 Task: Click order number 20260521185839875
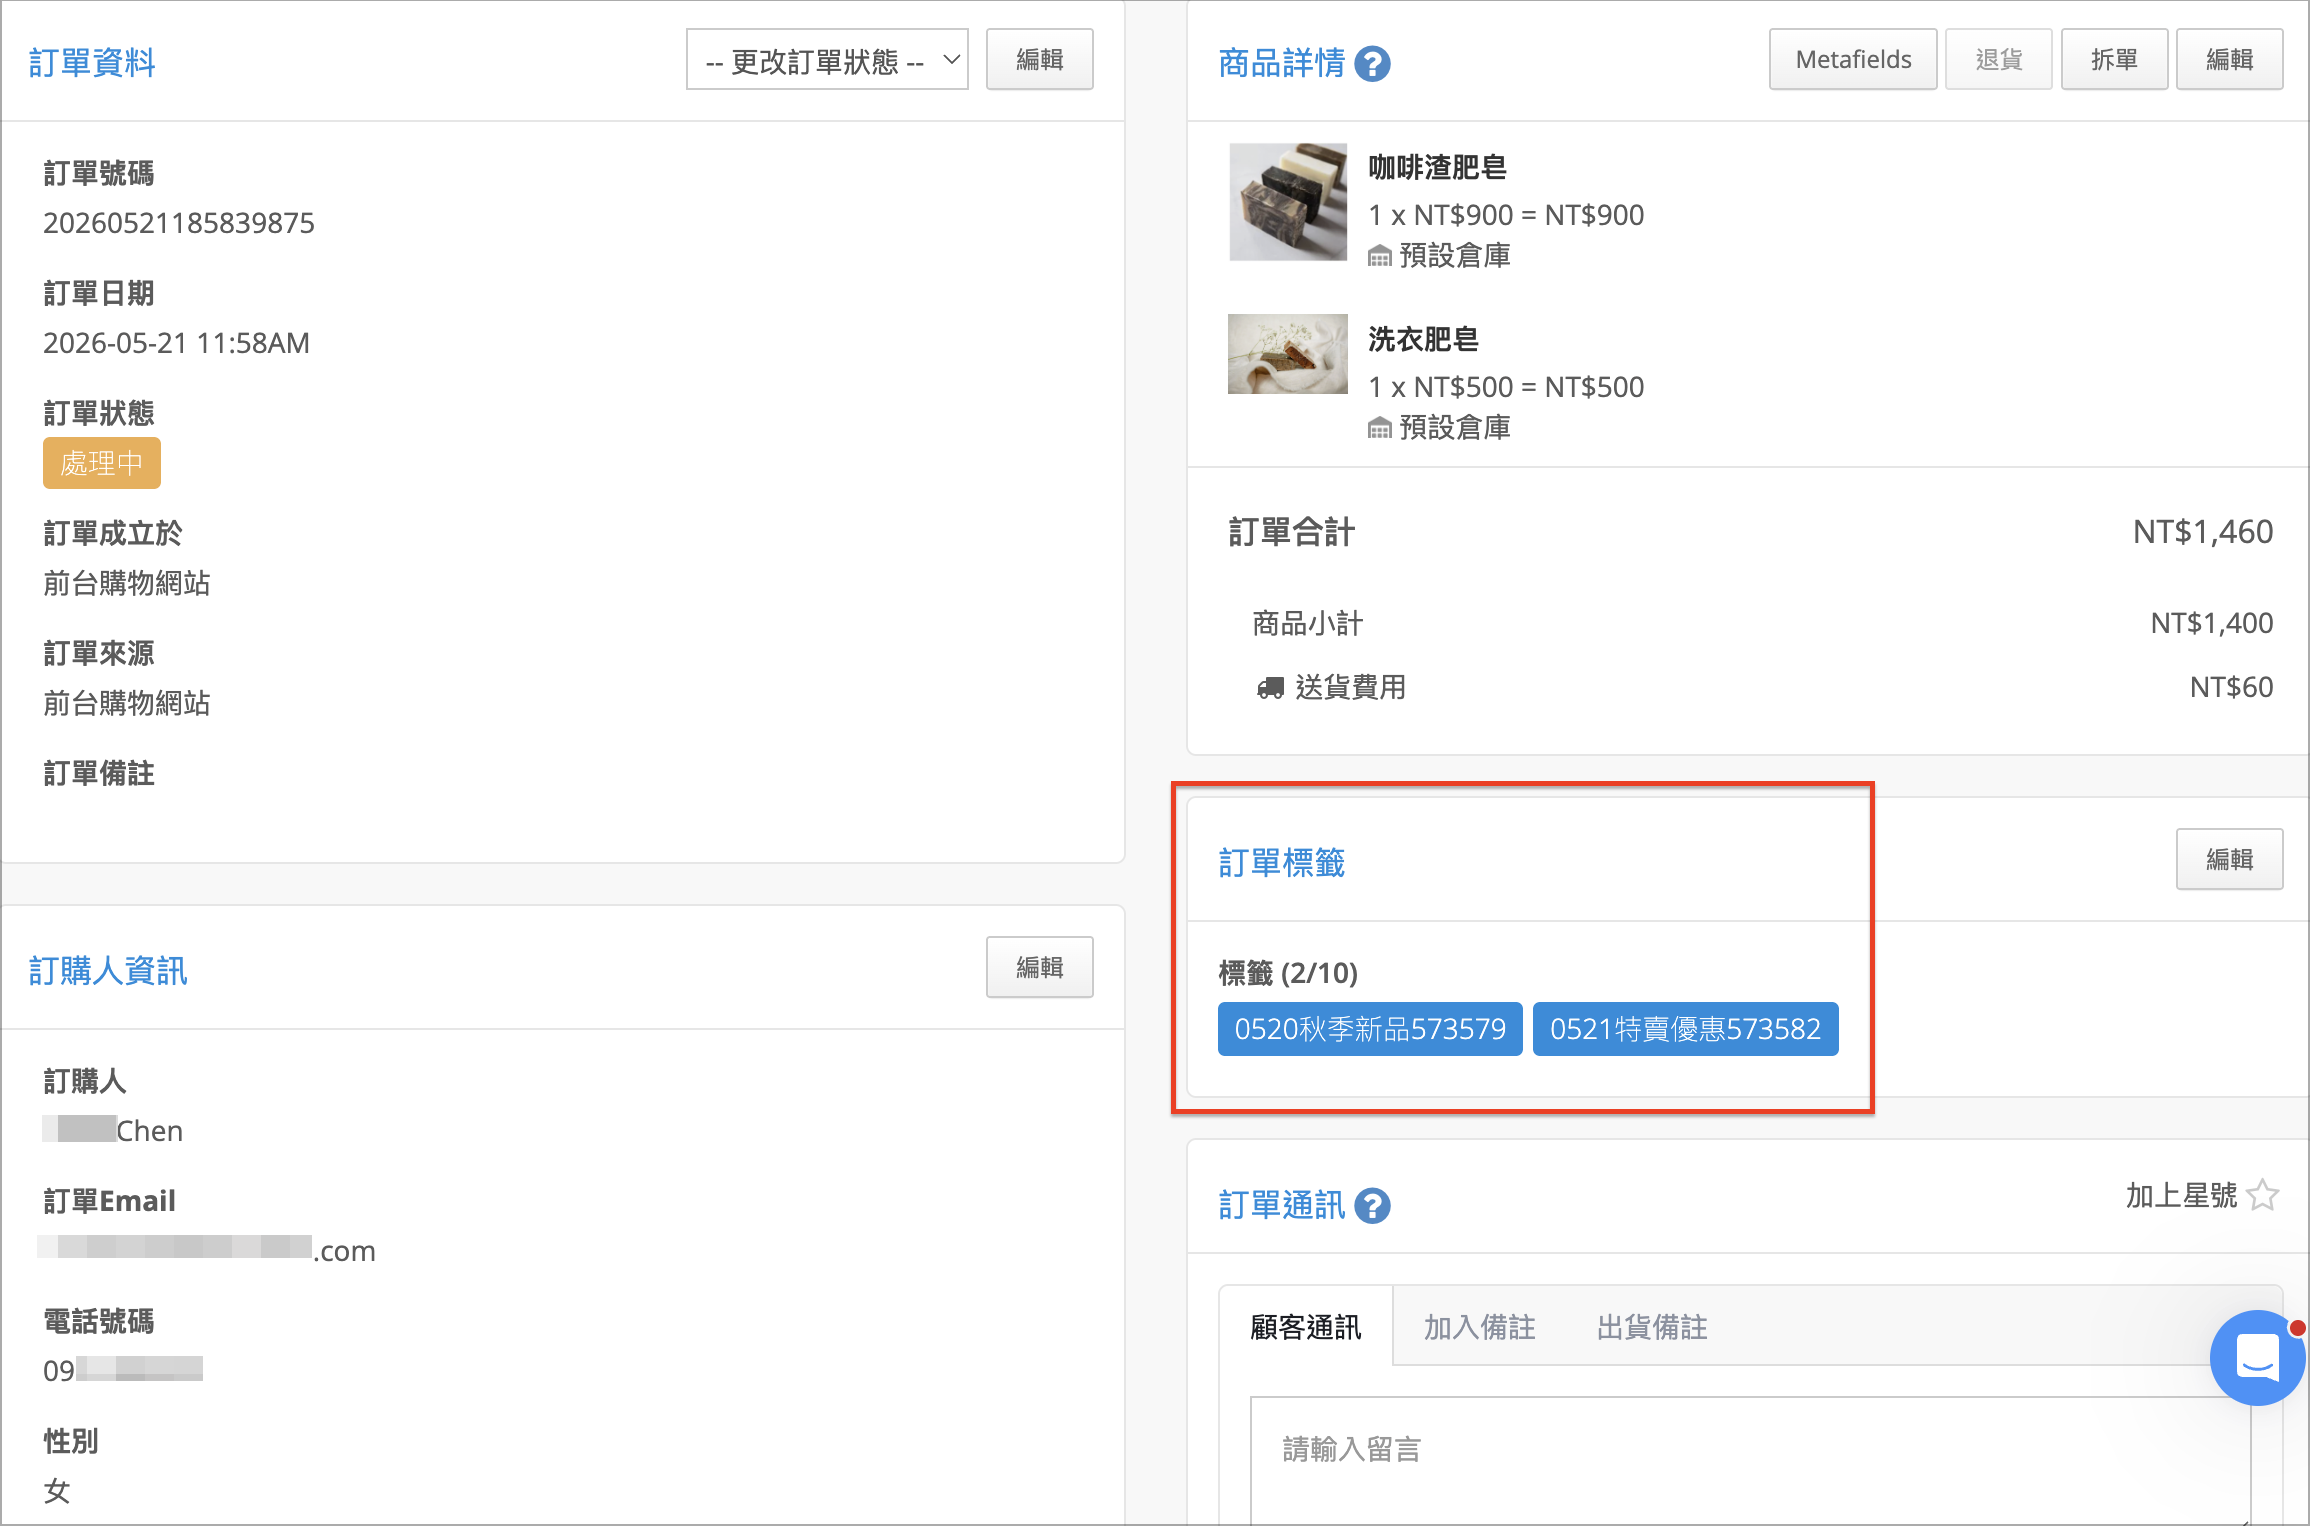(x=179, y=223)
